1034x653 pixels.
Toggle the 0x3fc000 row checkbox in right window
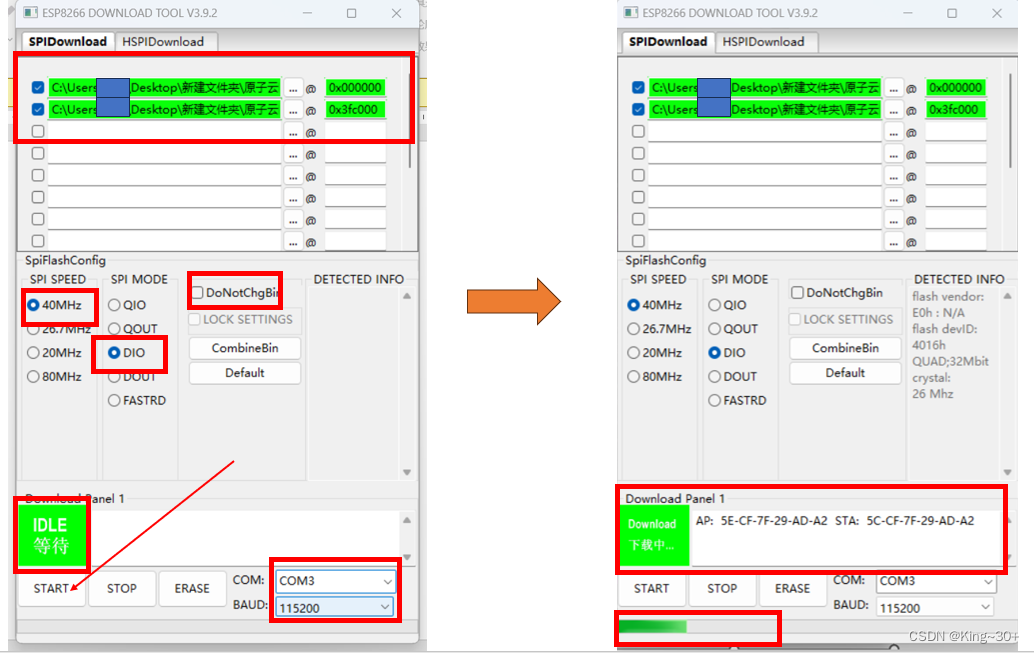(x=638, y=109)
